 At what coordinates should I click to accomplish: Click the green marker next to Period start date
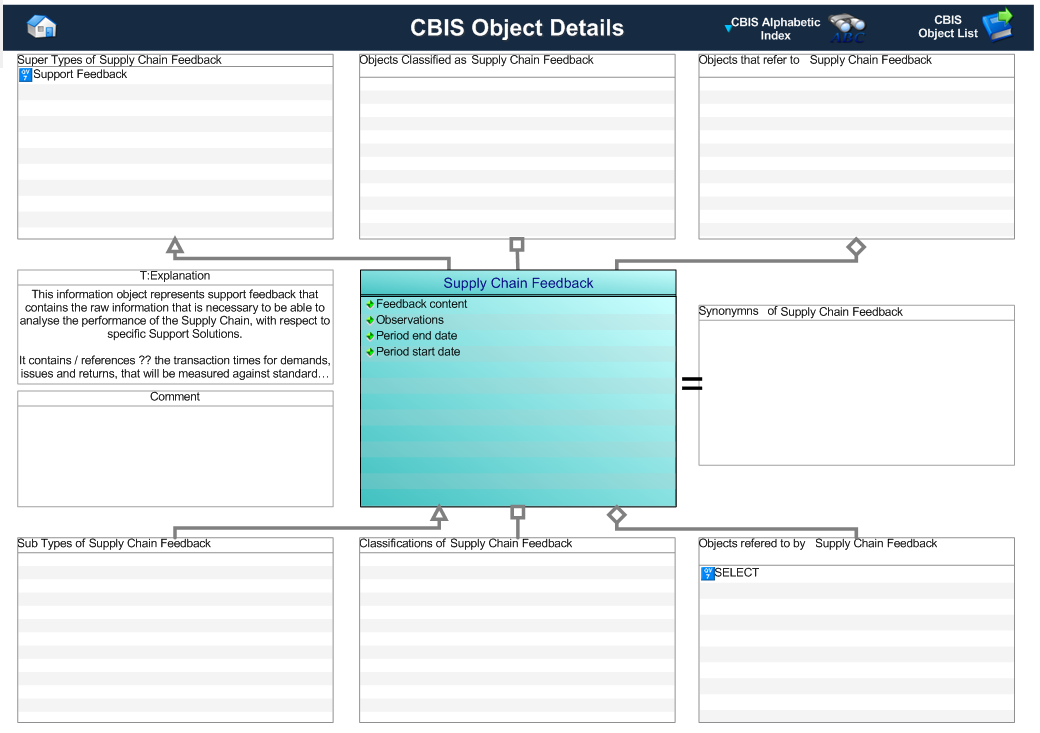pyautogui.click(x=370, y=352)
